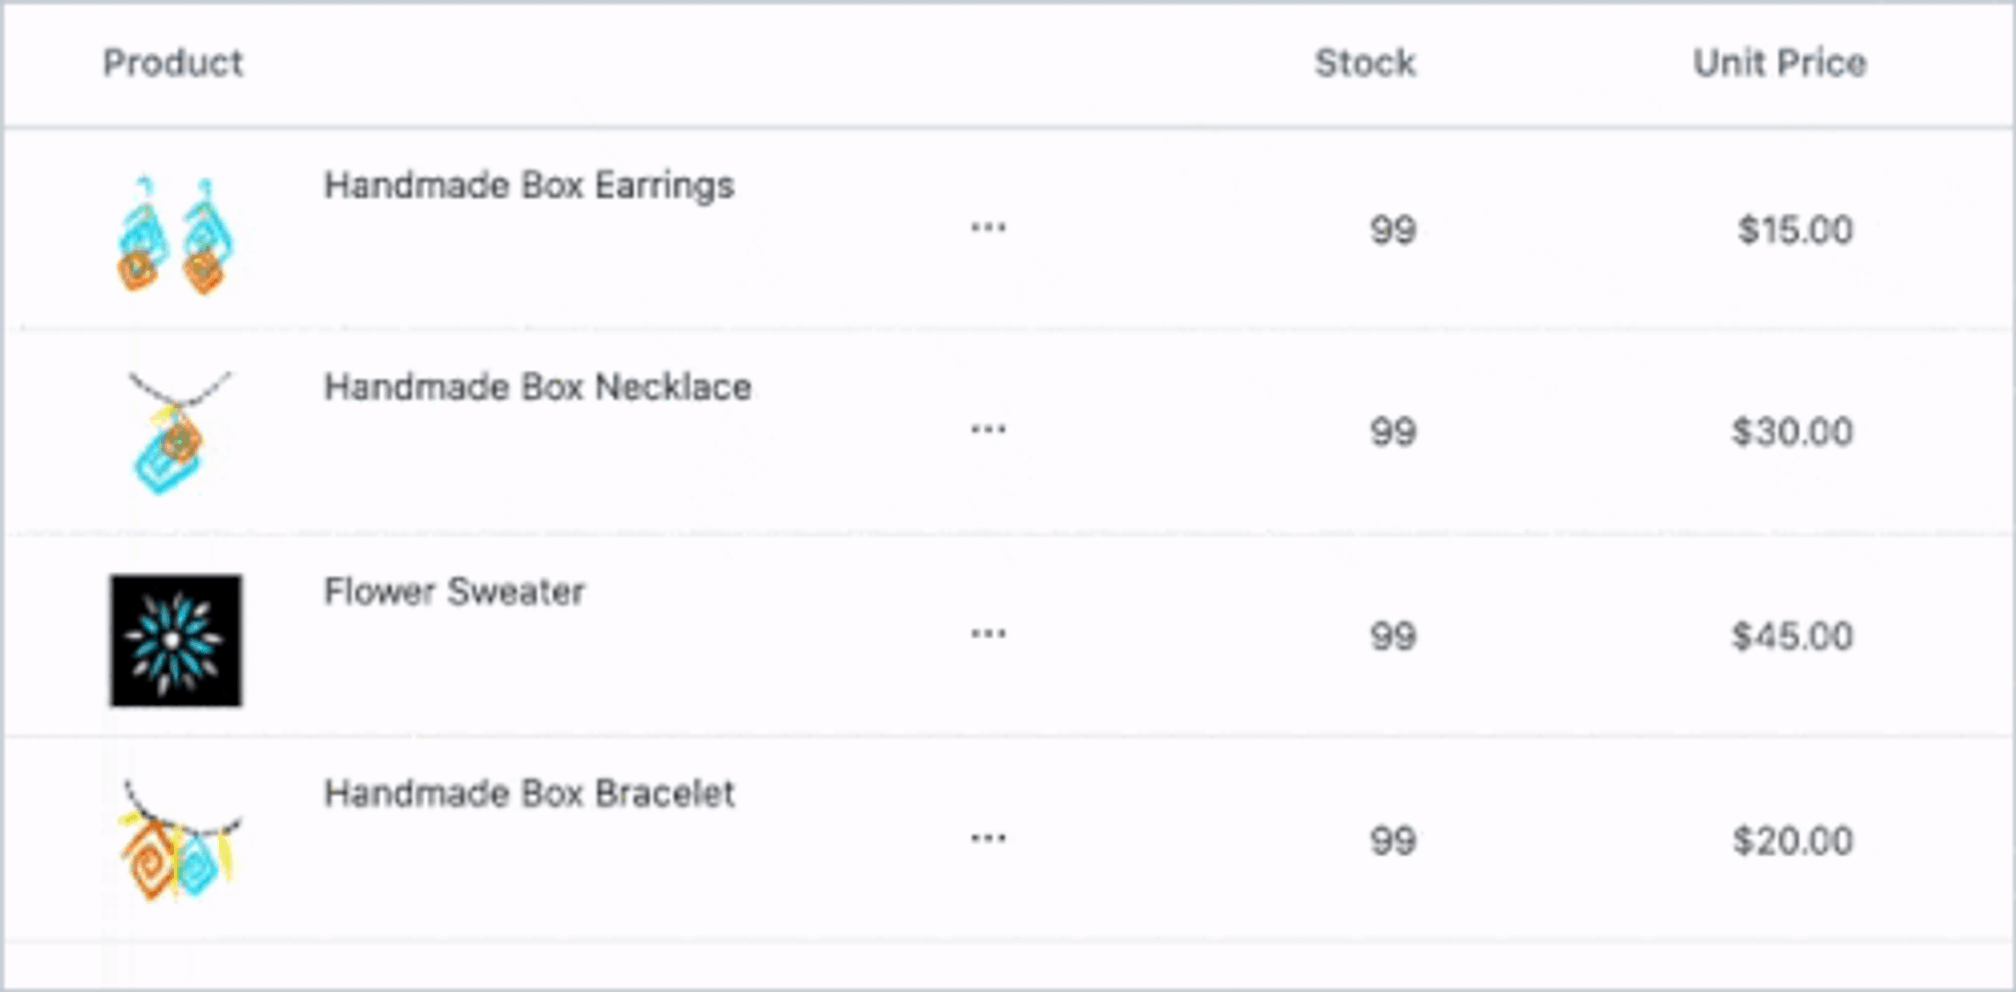
Task: Click the Flower Sweater product image
Action: point(174,637)
